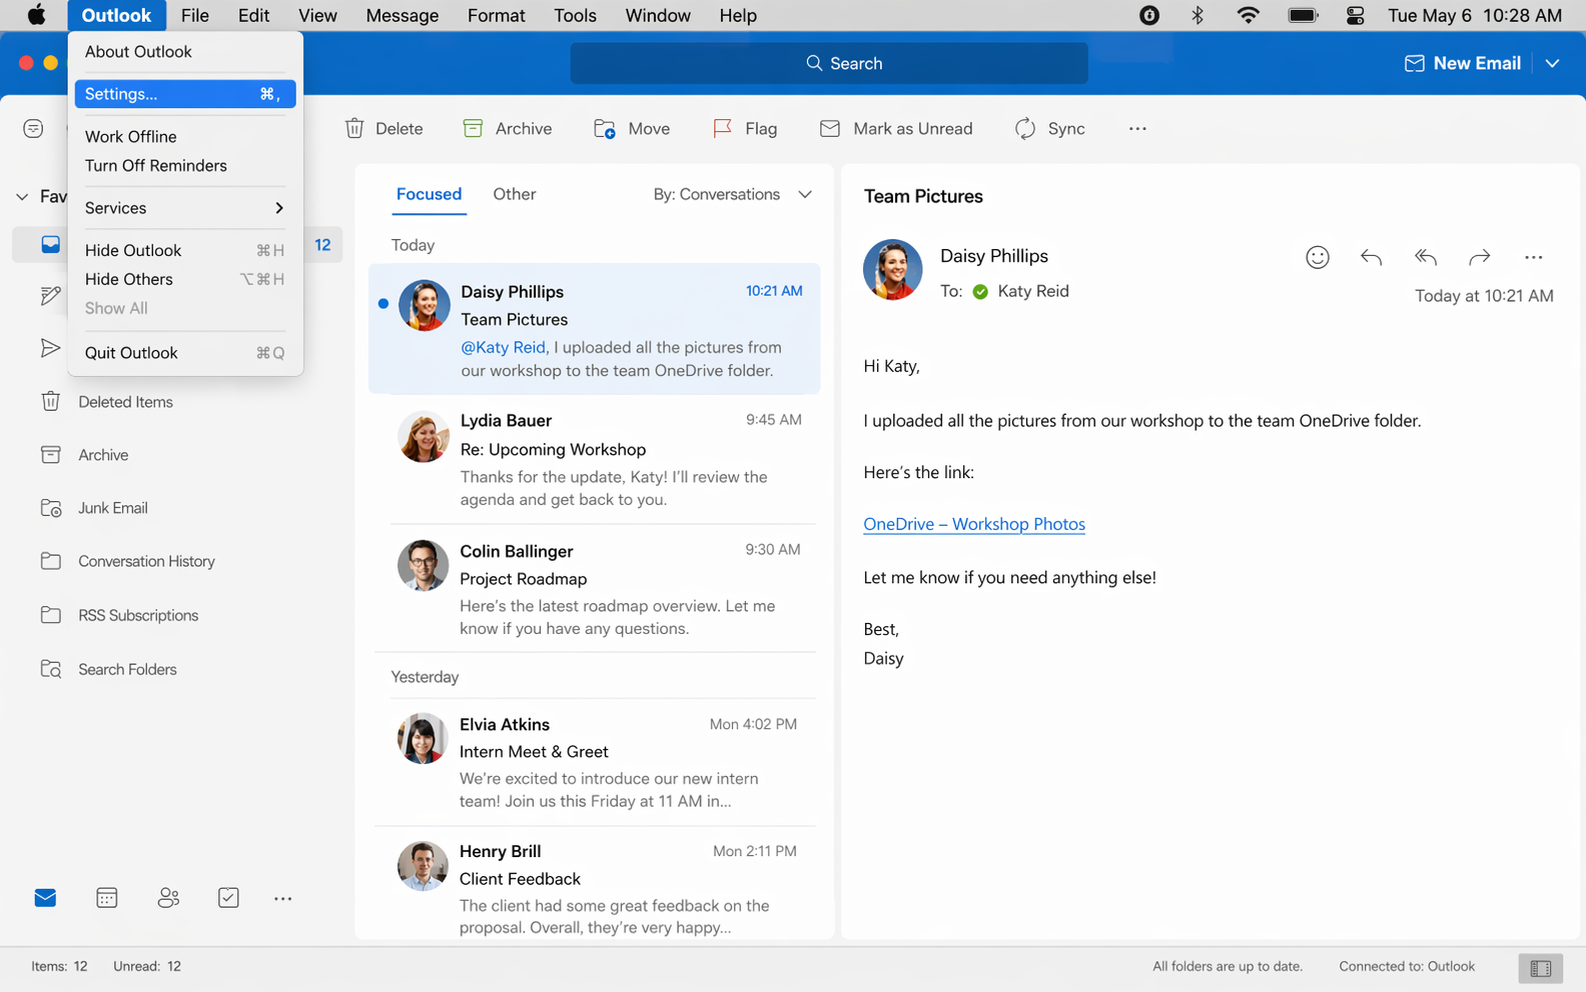
Task: Switch to the Other tab
Action: click(514, 194)
